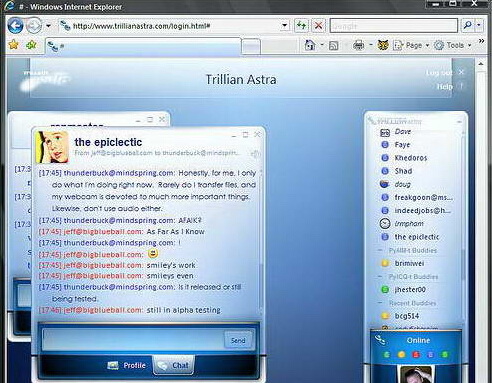Select contact jhester00
This screenshot has width=492, height=383.
coord(410,290)
